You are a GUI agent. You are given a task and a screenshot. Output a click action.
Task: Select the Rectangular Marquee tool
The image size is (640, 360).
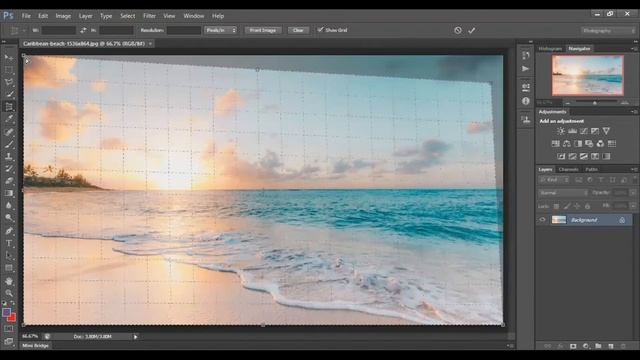coord(9,70)
